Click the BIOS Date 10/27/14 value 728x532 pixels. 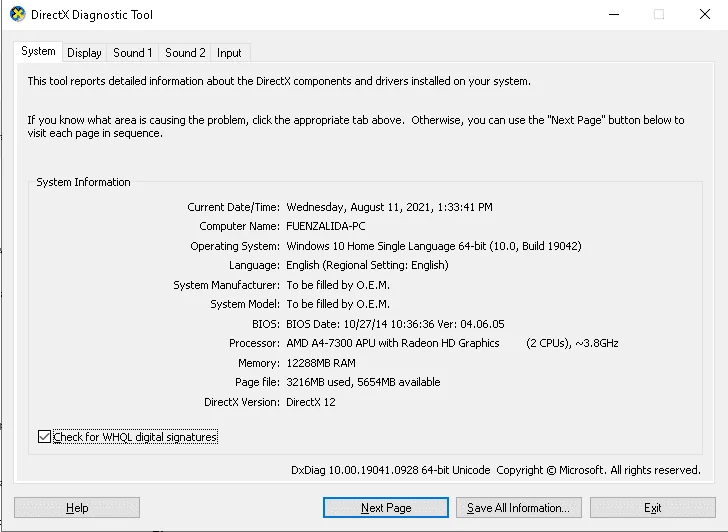[x=395, y=324]
